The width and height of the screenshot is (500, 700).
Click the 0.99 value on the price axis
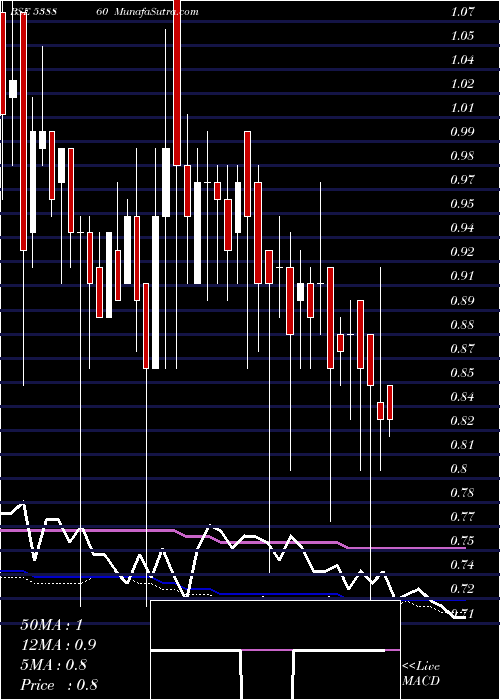tap(462, 132)
